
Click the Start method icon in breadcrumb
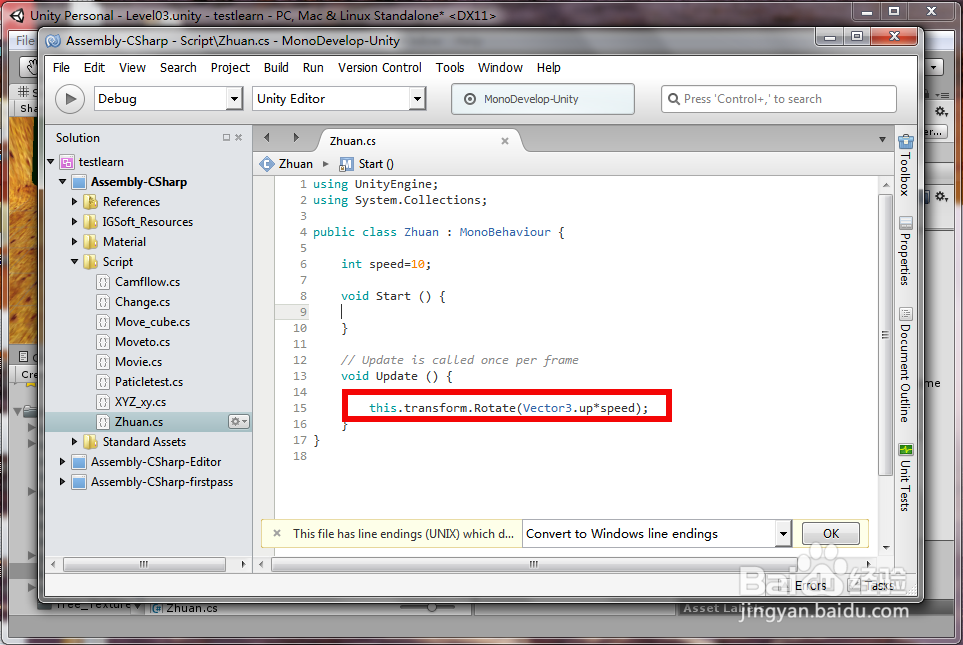coord(346,164)
